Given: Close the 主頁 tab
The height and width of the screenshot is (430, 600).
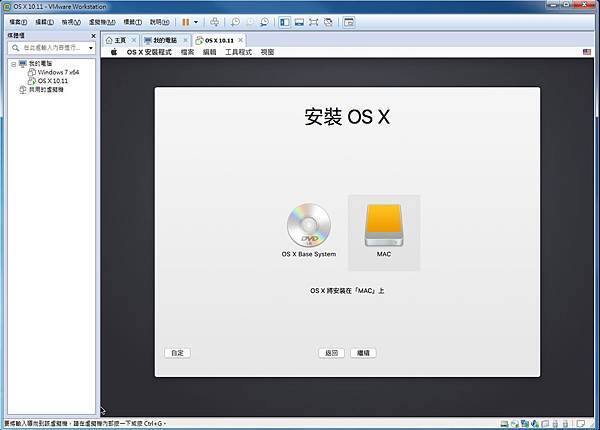Looking at the screenshot, I should (134, 40).
